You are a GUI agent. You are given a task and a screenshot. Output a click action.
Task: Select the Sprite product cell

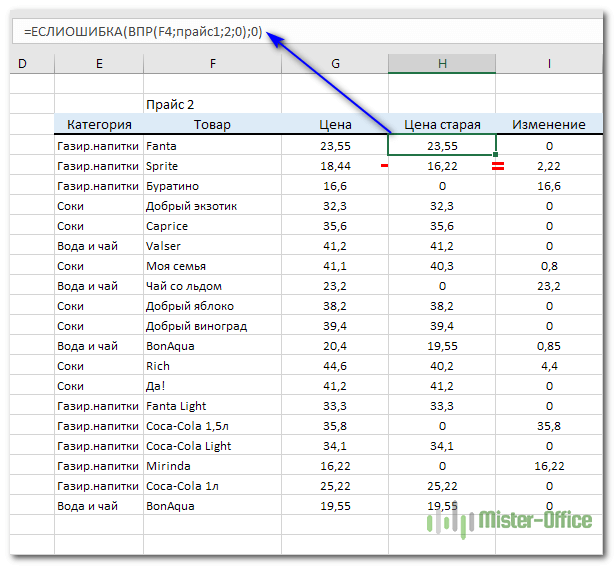(x=213, y=166)
